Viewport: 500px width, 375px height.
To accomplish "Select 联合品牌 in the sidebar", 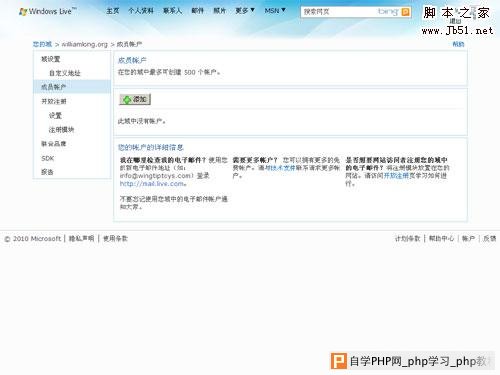I will pos(54,144).
